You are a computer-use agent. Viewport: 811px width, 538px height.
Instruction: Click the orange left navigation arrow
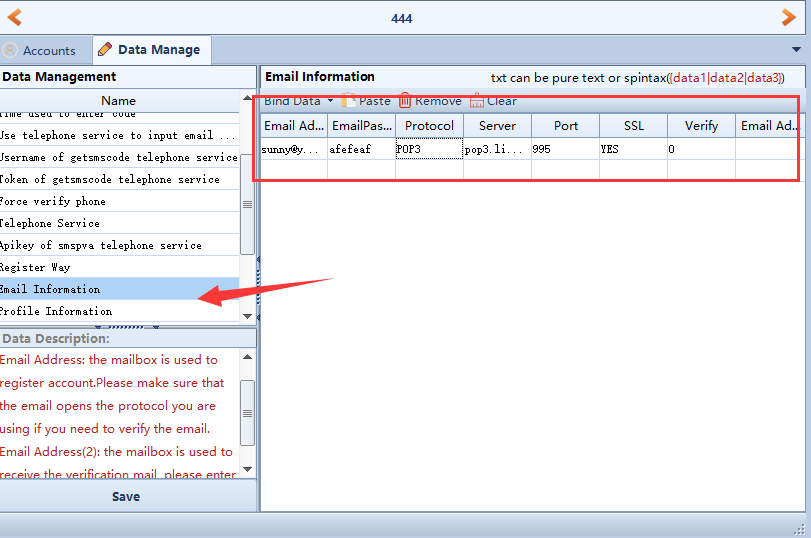pos(15,17)
